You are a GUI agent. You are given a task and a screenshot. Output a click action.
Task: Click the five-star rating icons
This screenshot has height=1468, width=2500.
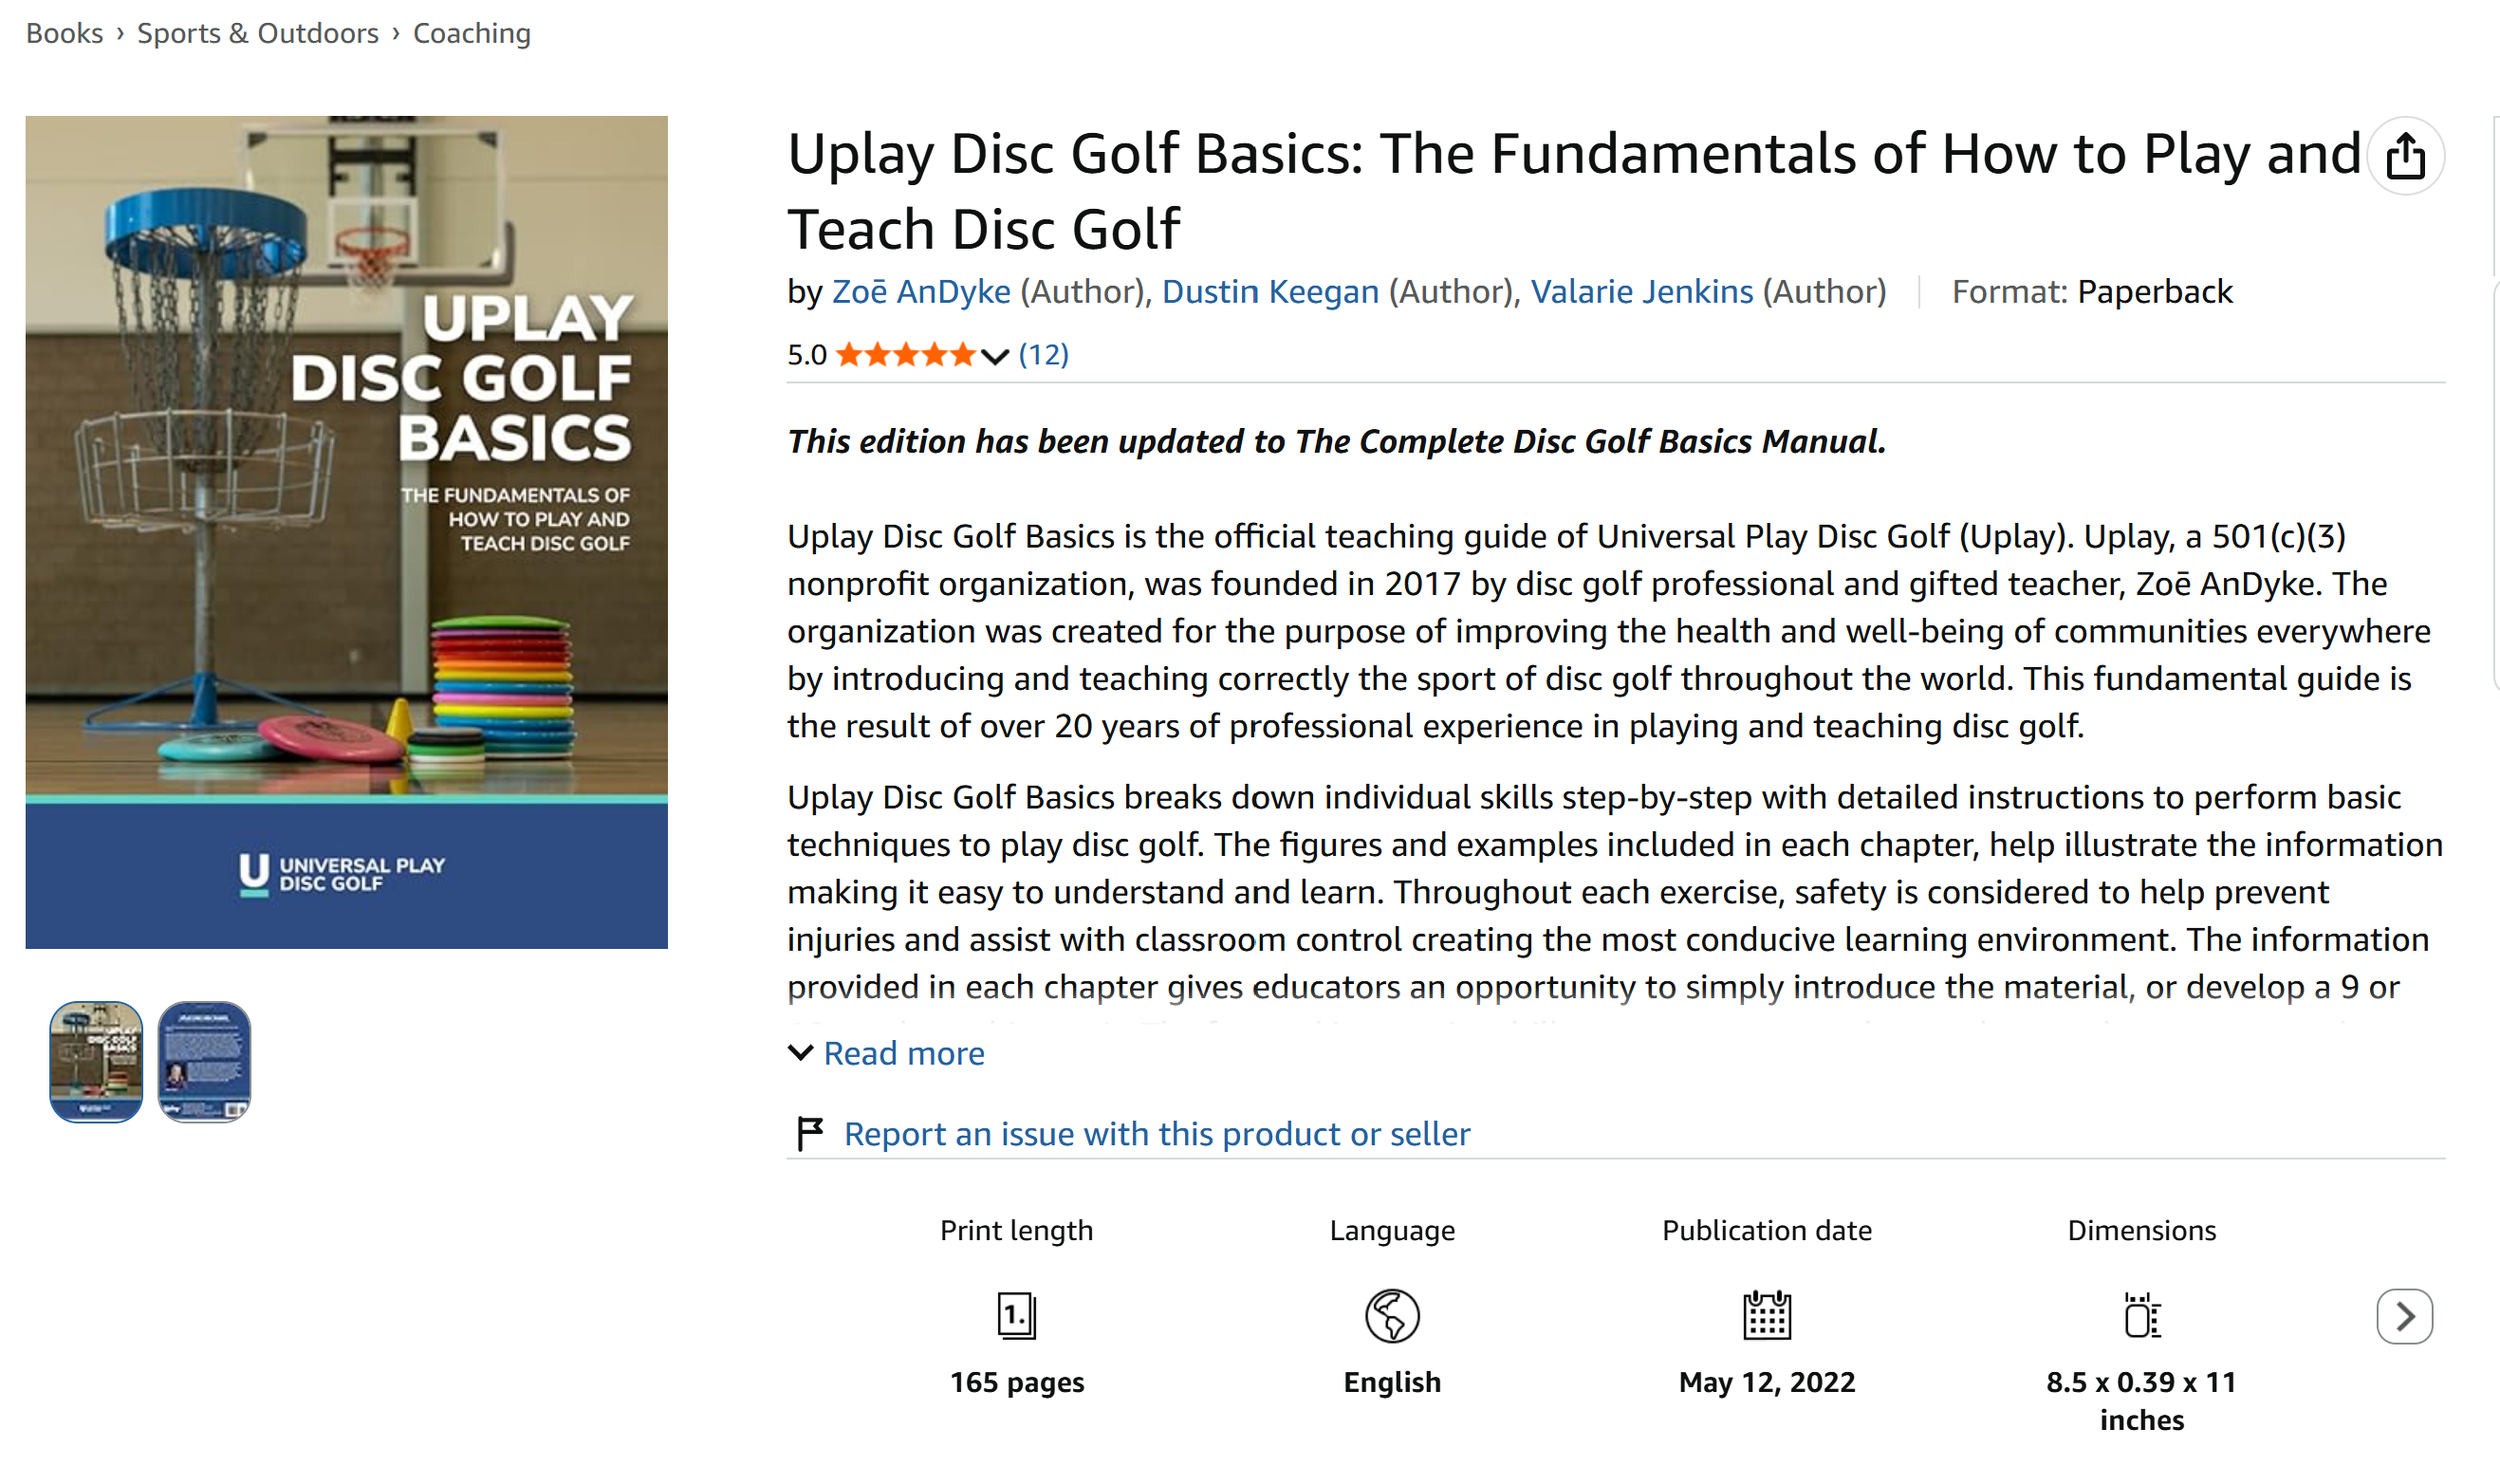coord(905,354)
